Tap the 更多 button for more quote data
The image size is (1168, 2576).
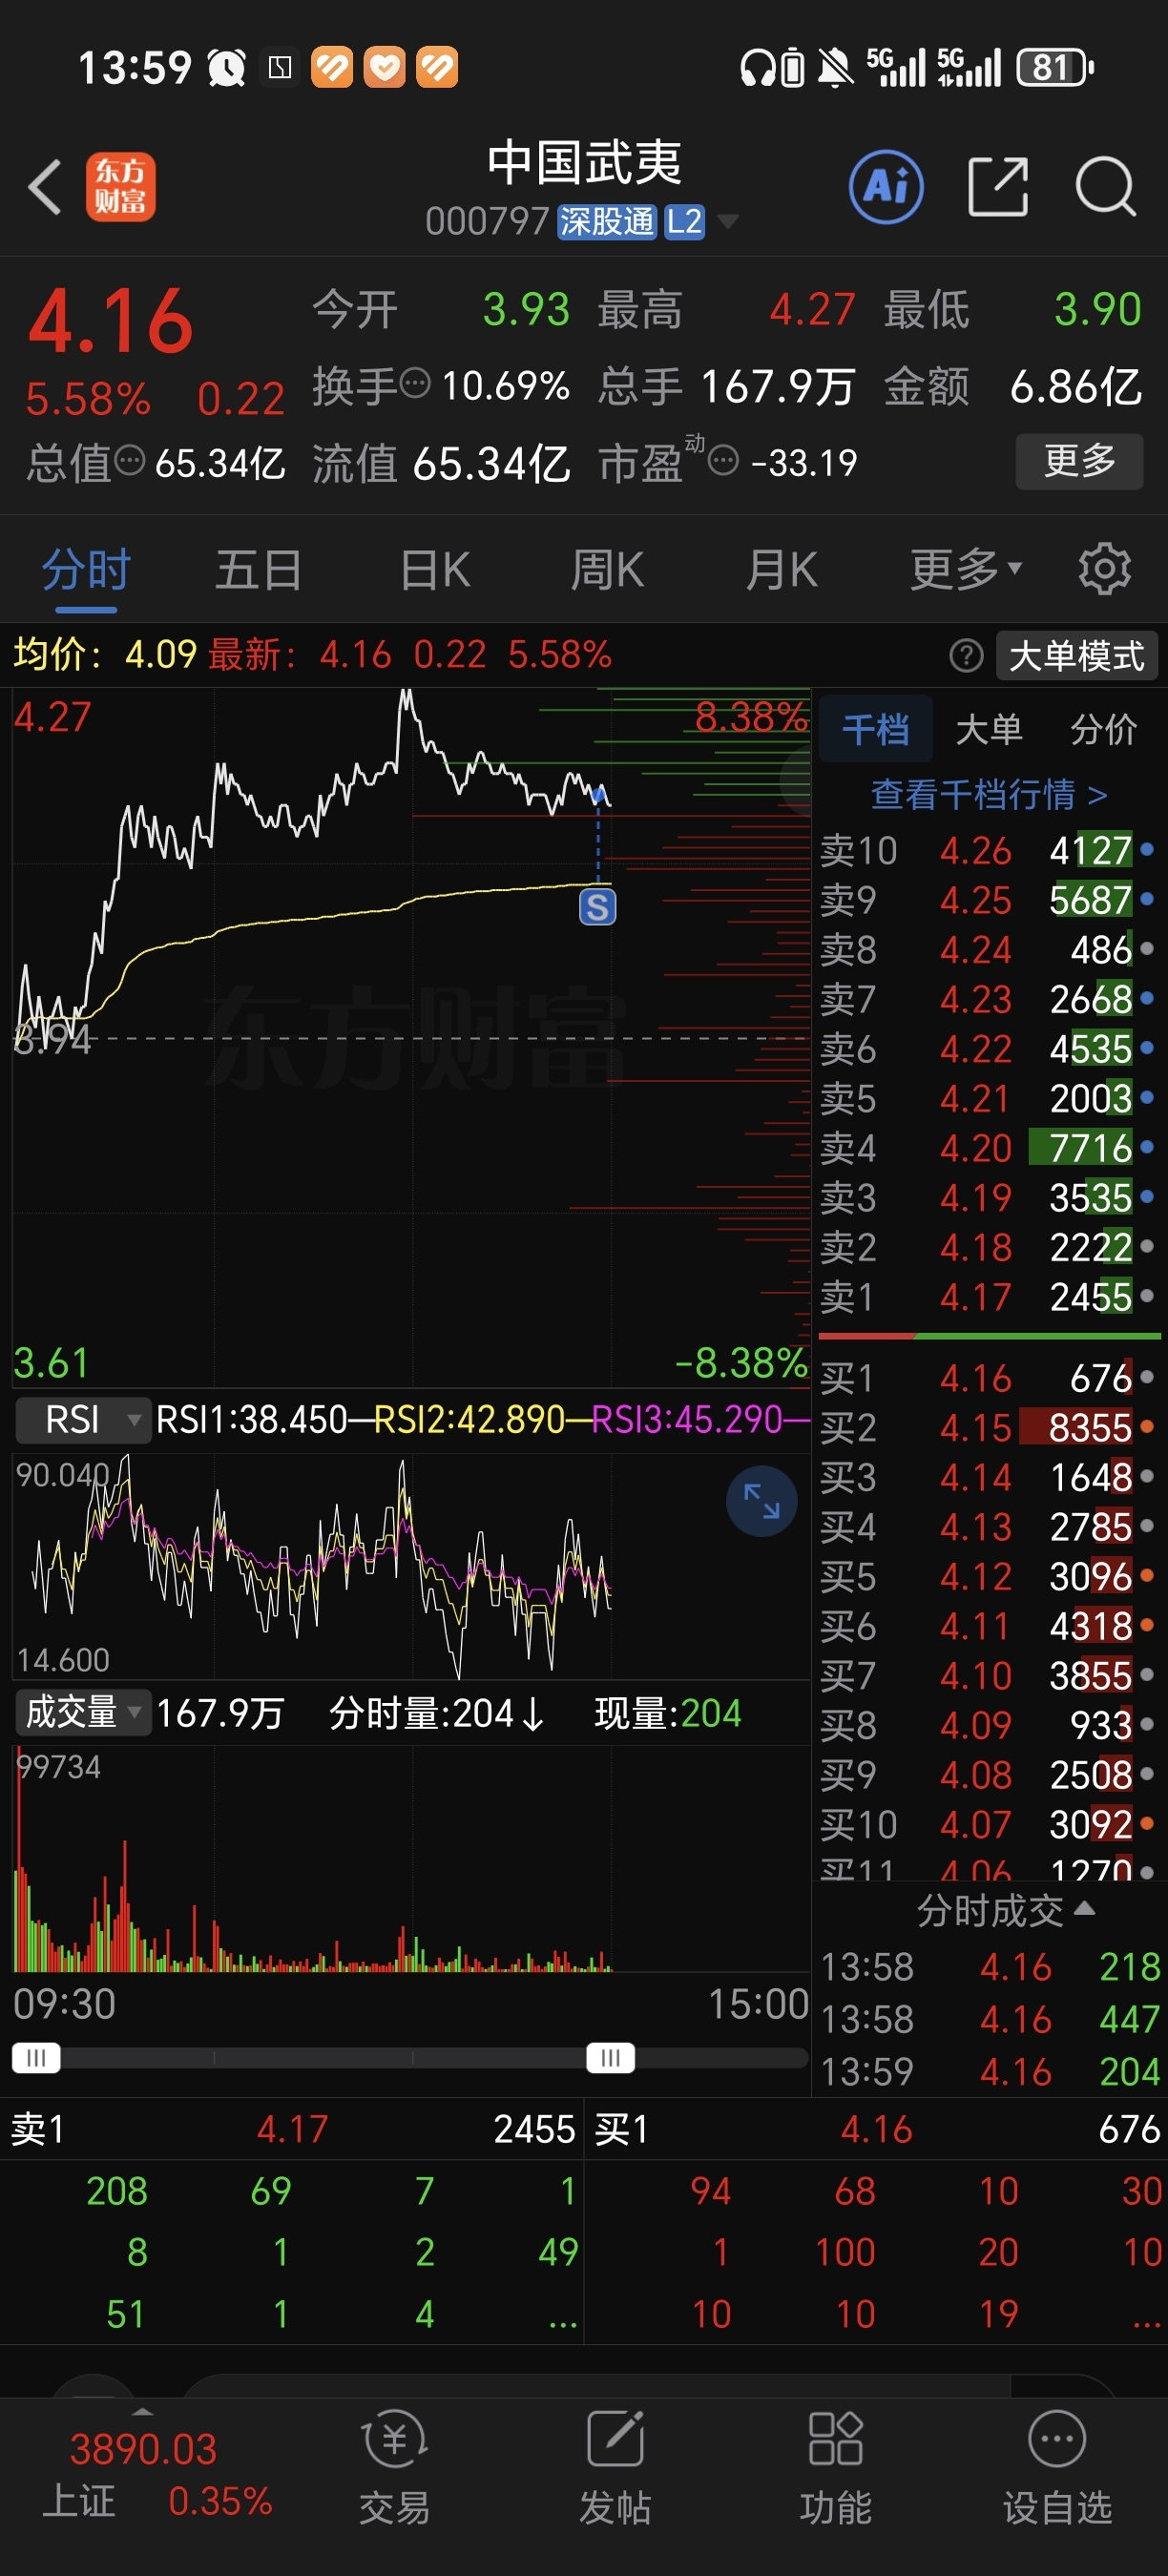pyautogui.click(x=1079, y=460)
